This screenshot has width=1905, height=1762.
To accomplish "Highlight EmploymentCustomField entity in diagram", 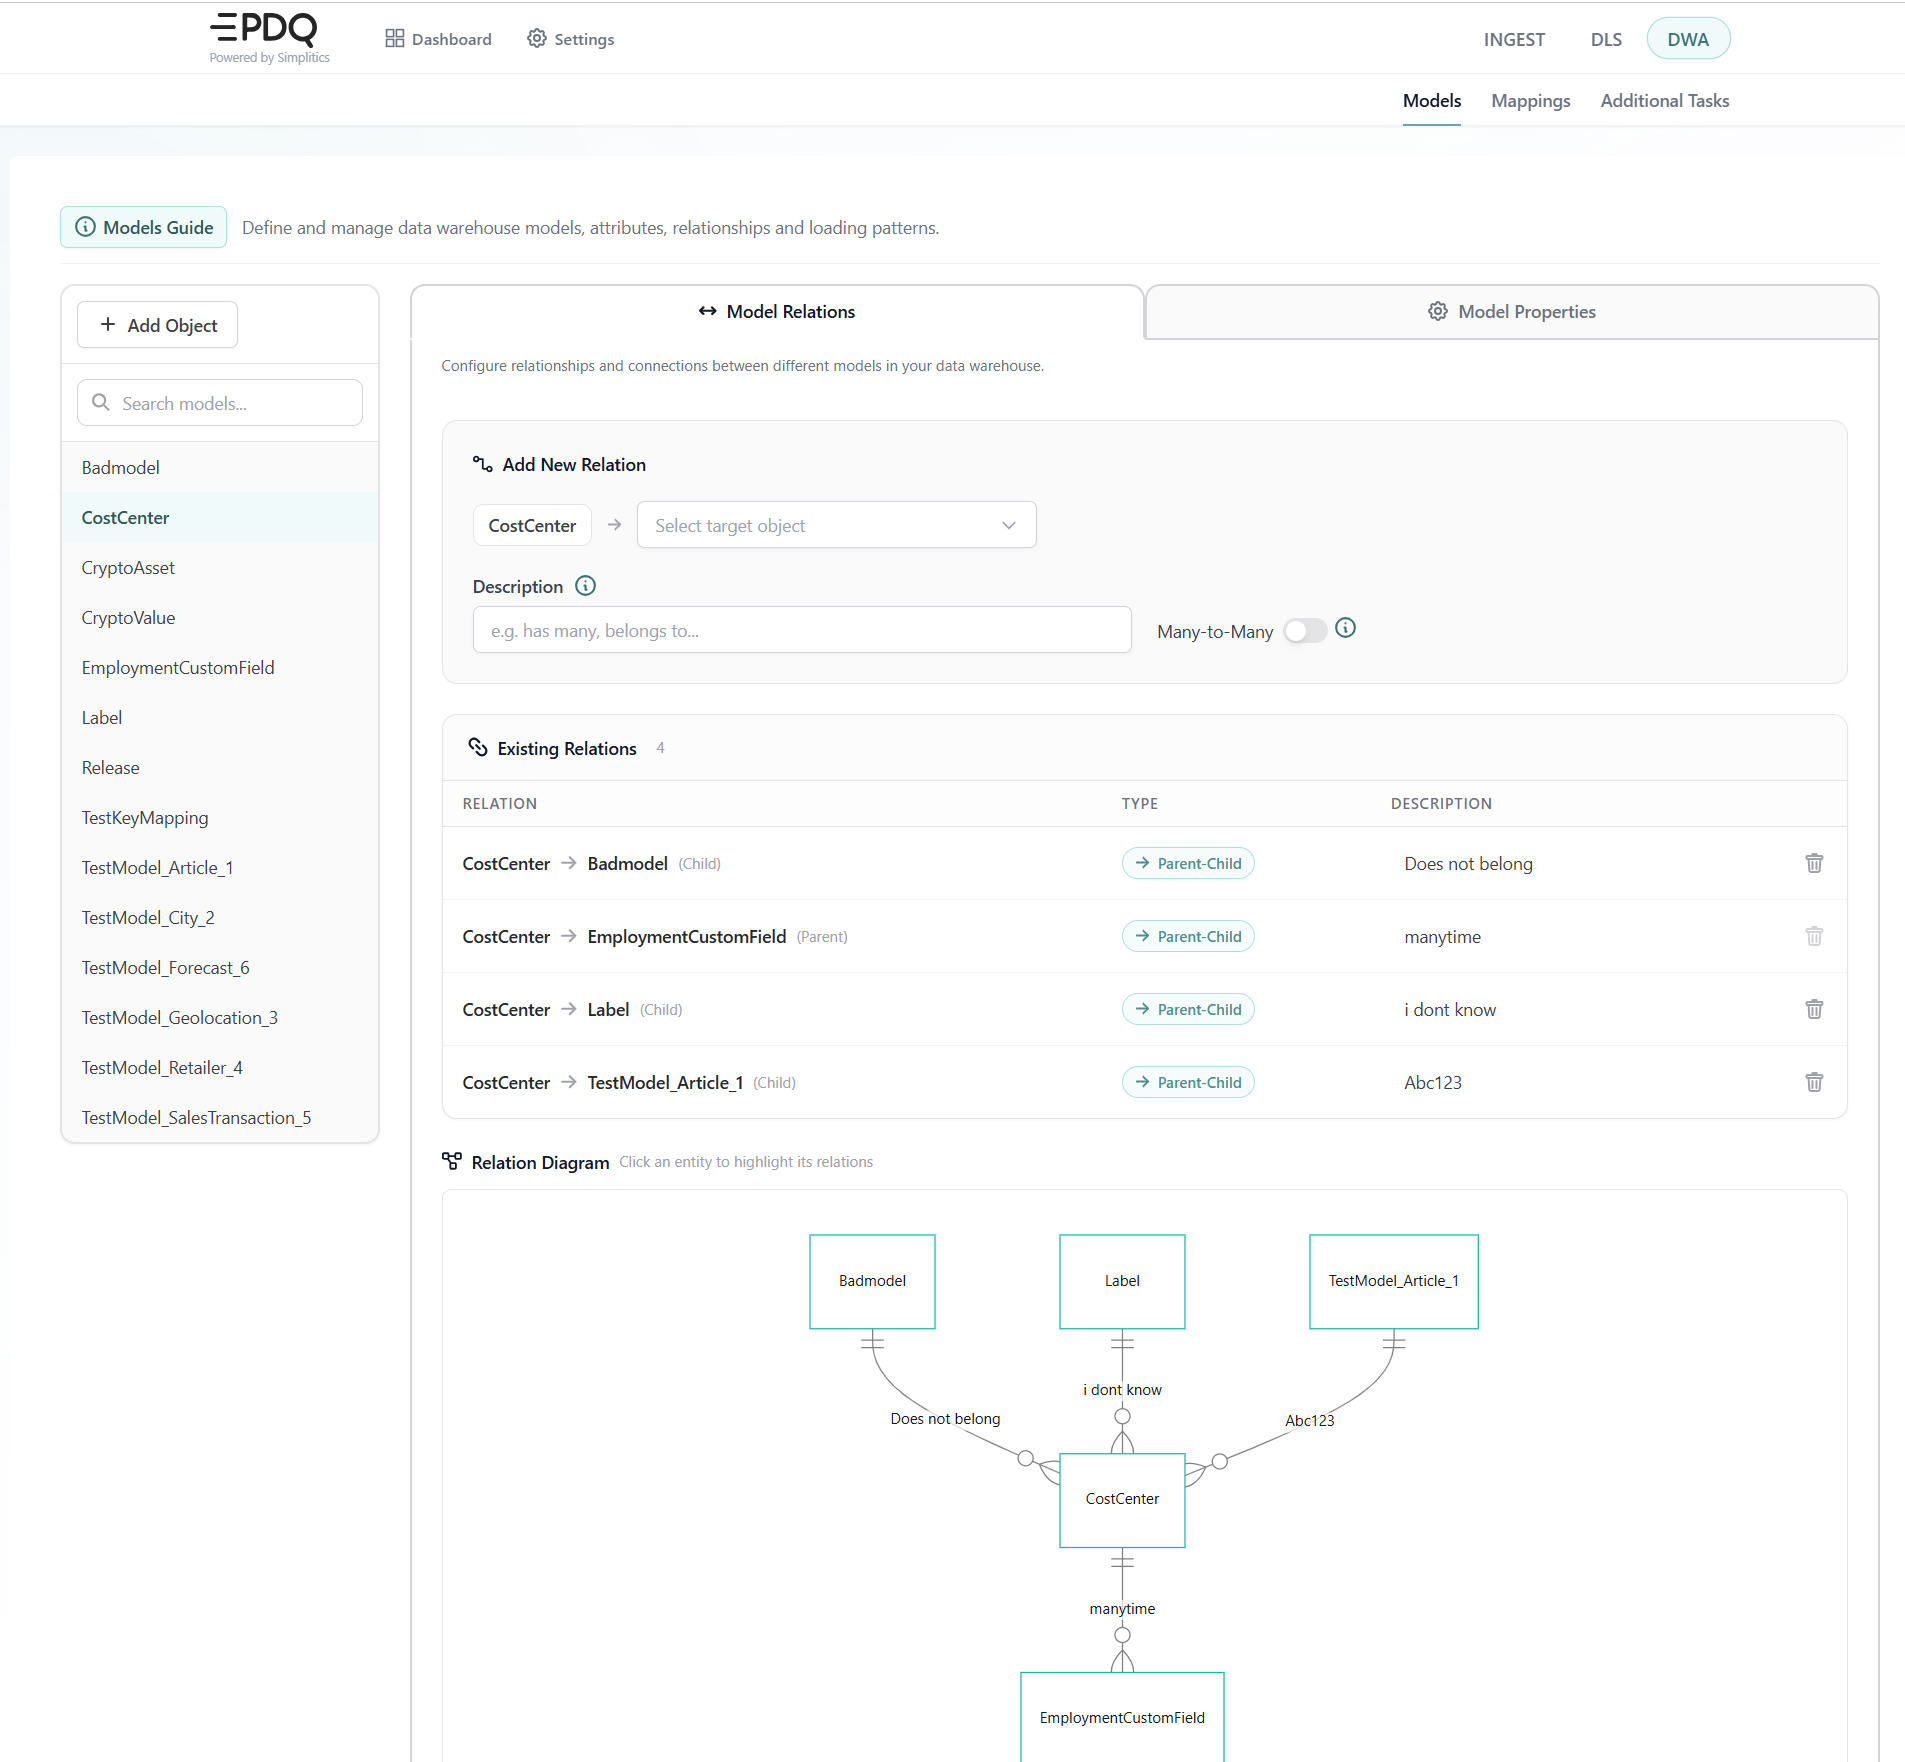I will (1122, 1717).
